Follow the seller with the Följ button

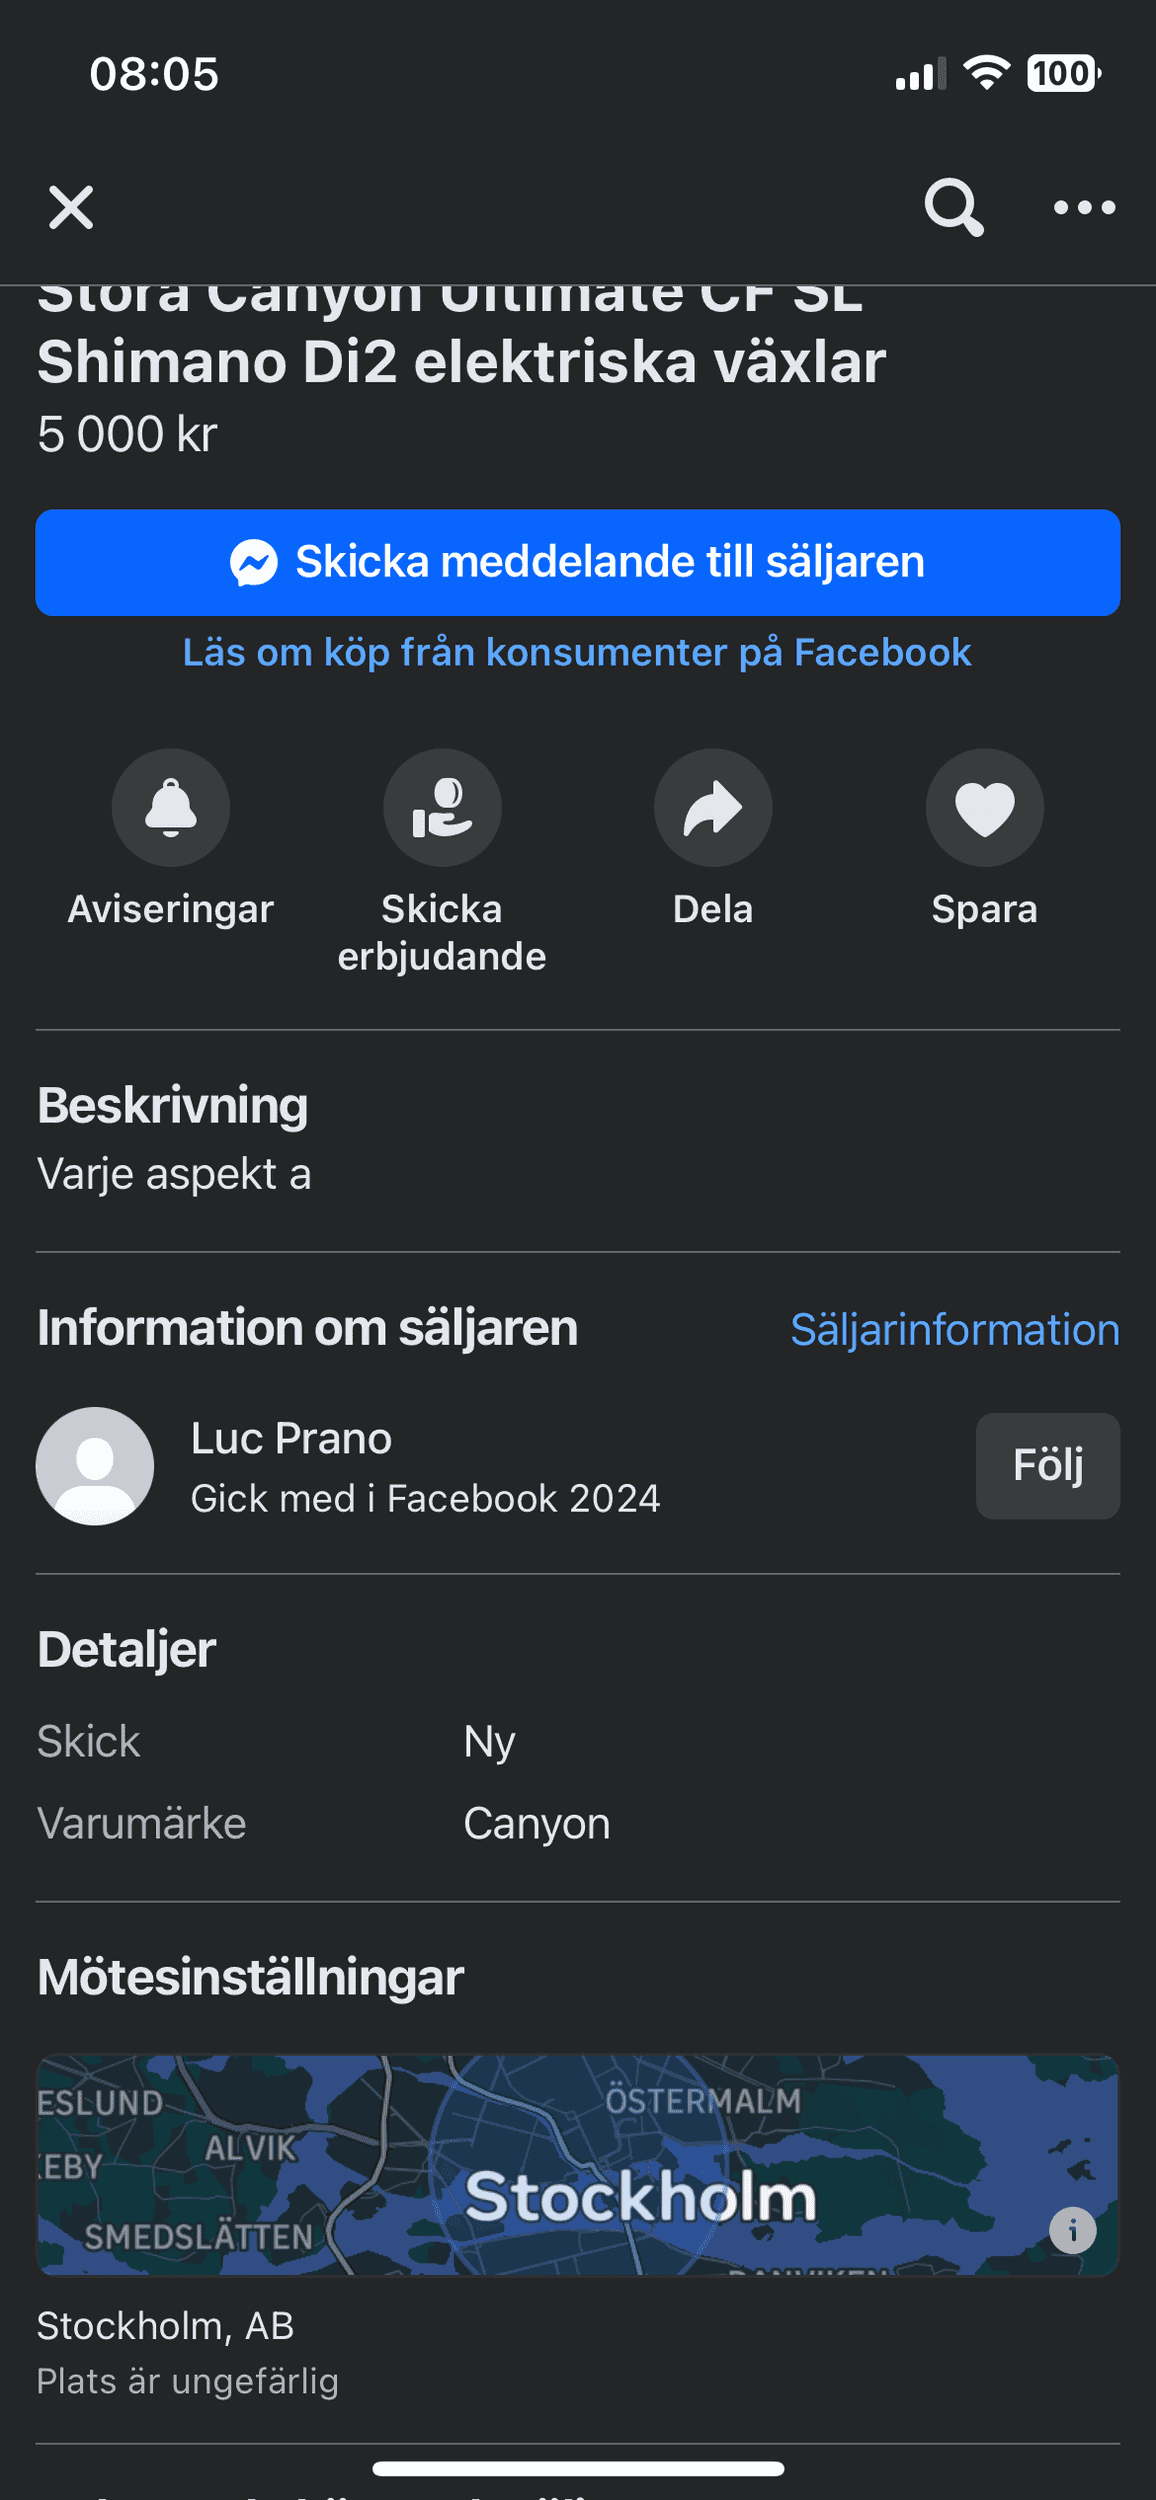1047,1465
